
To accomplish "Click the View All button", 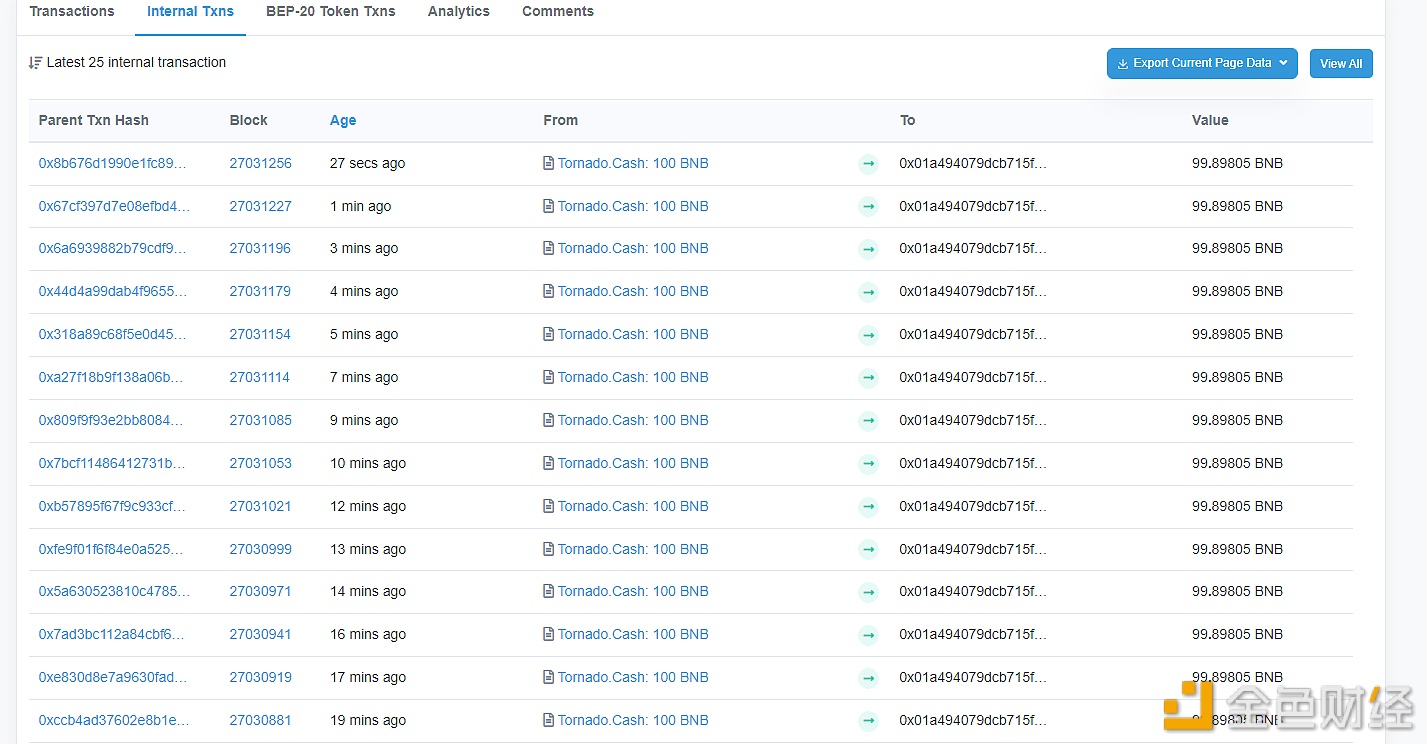I will [1341, 63].
